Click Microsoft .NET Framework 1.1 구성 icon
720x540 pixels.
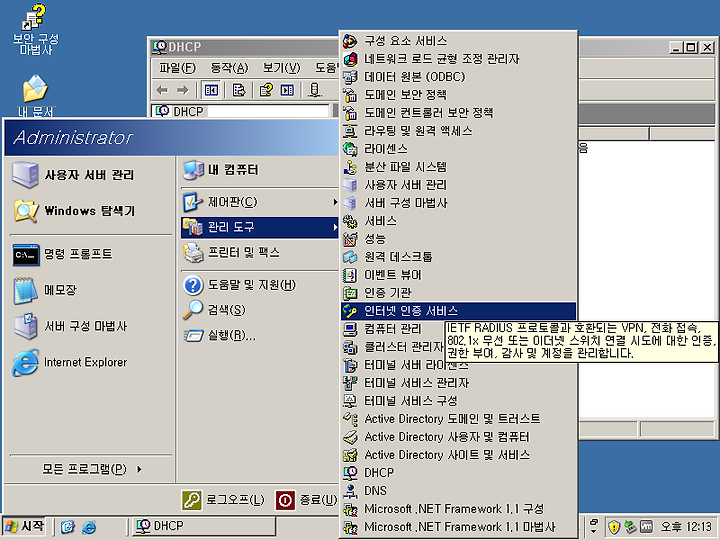click(350, 509)
